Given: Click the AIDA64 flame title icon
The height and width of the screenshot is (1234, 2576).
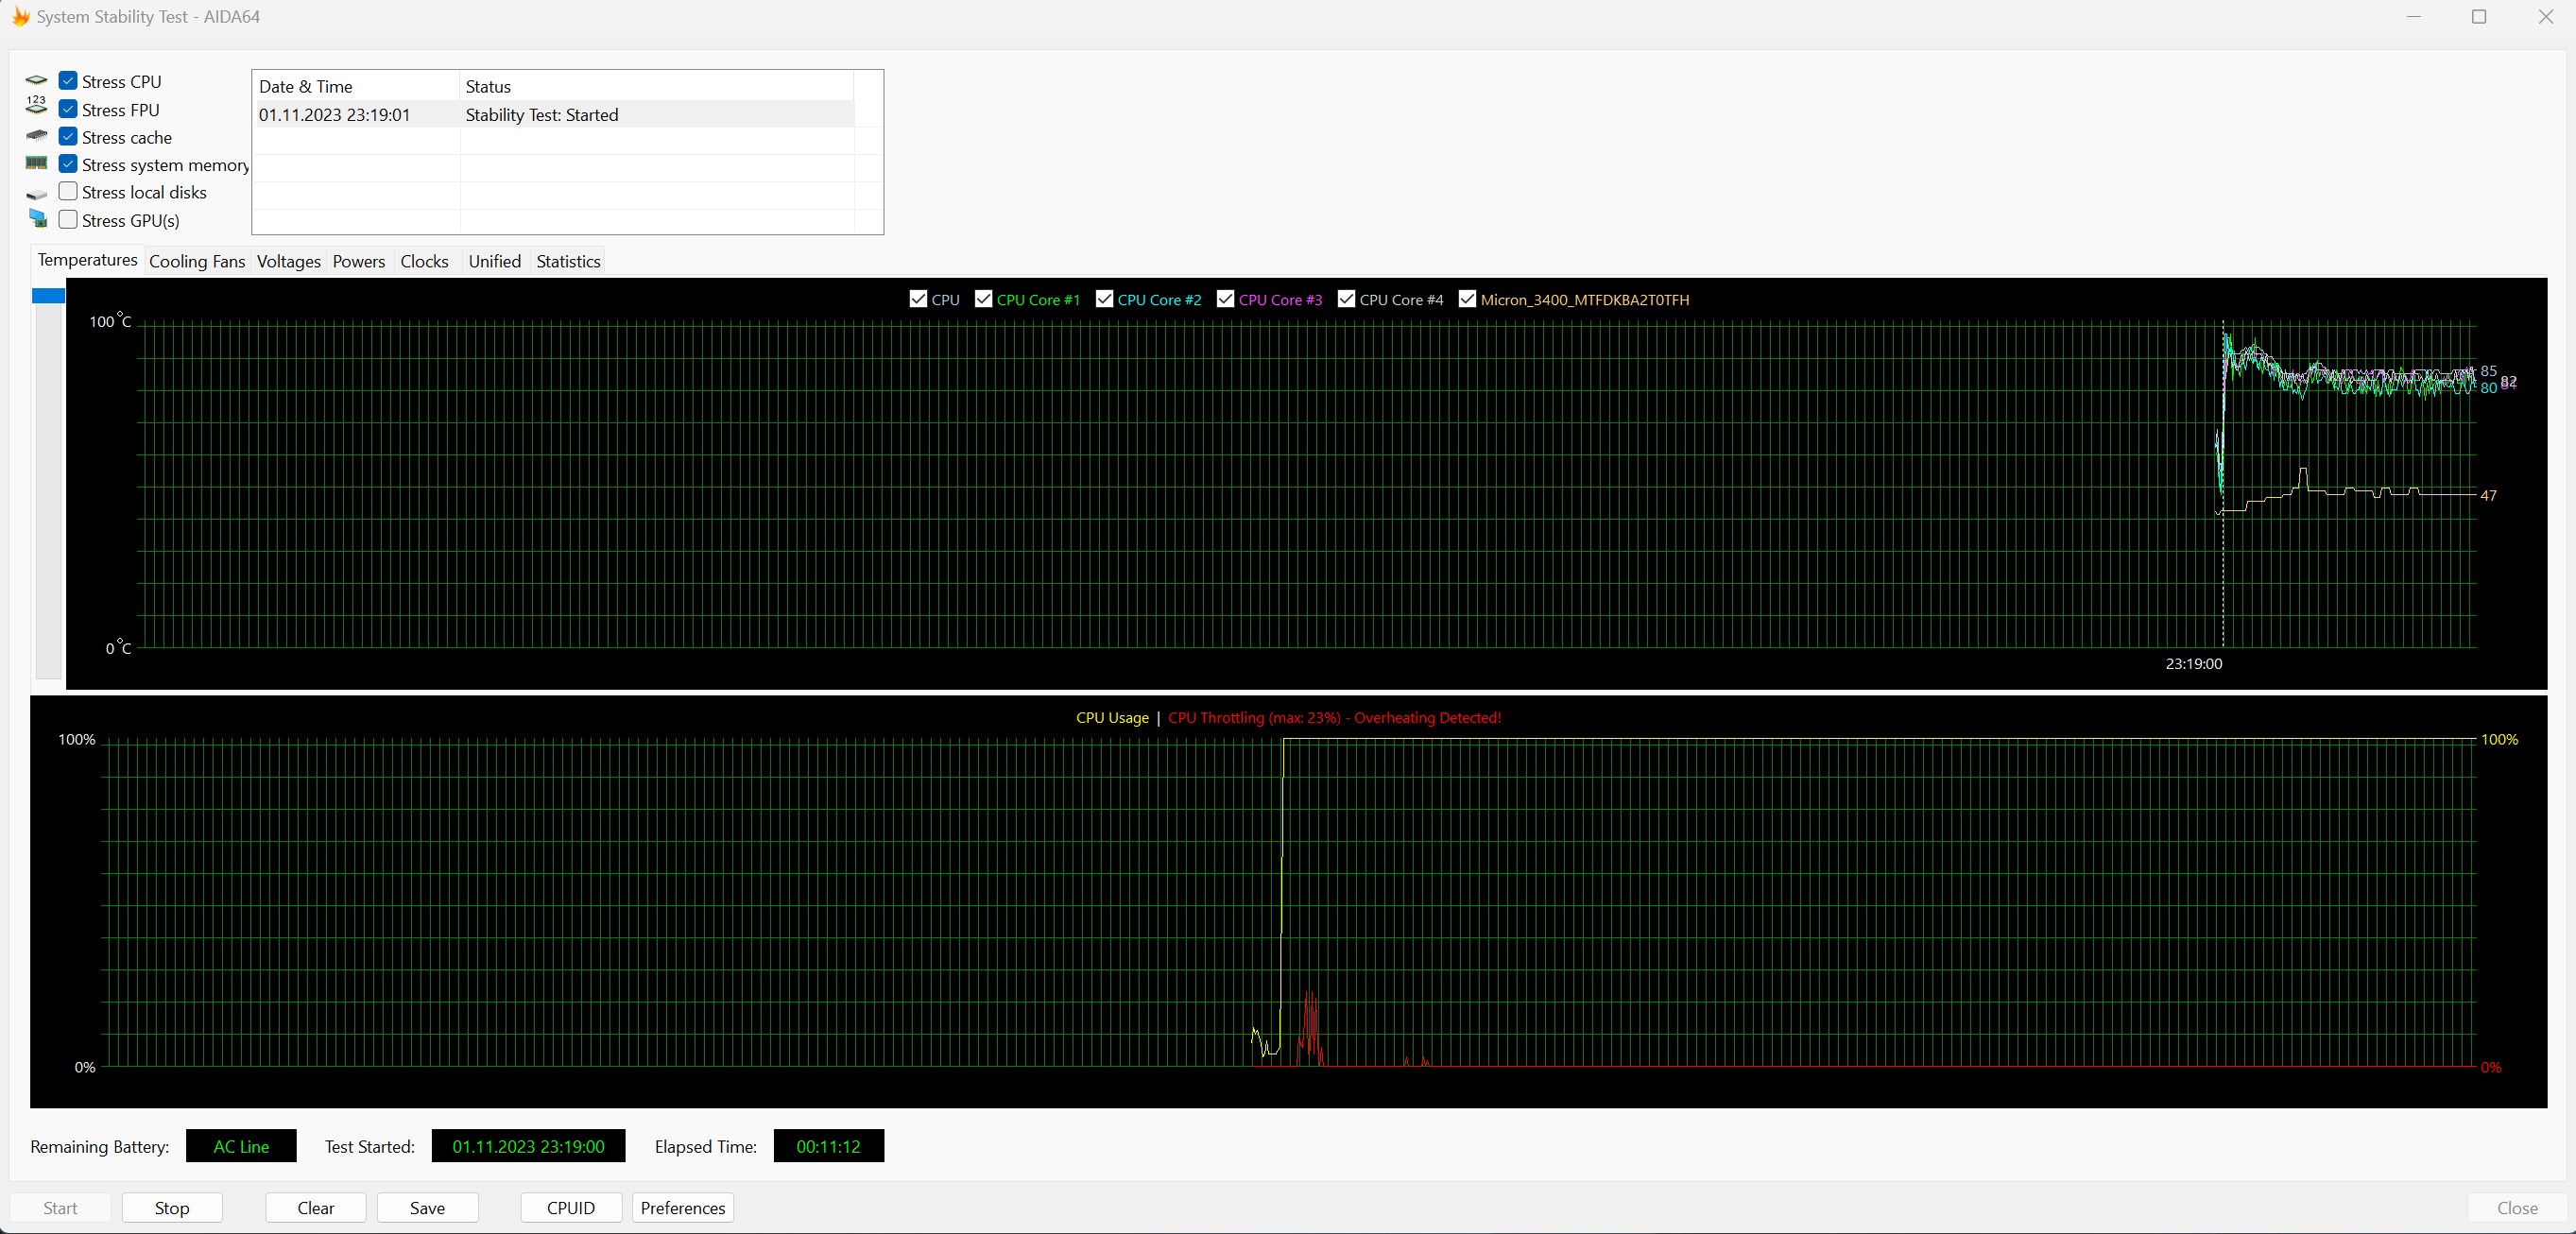Looking at the screenshot, I should tap(20, 17).
